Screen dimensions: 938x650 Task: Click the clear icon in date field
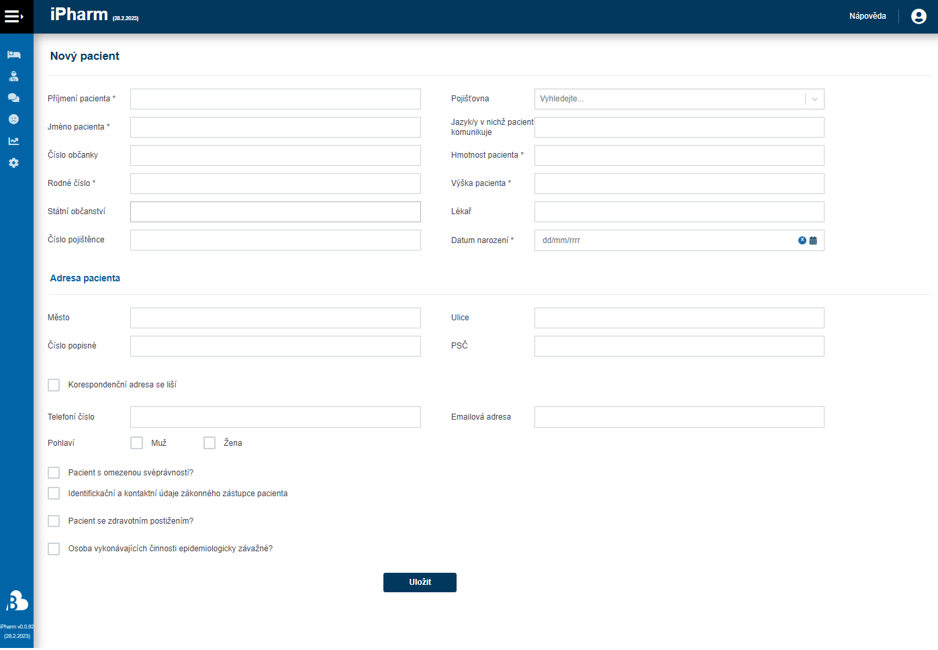click(x=802, y=241)
